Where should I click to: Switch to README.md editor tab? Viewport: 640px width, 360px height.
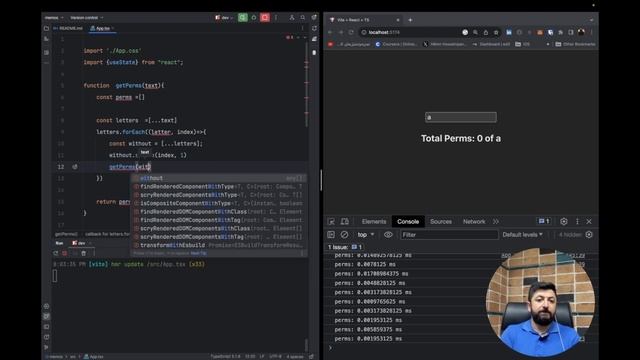pos(68,28)
